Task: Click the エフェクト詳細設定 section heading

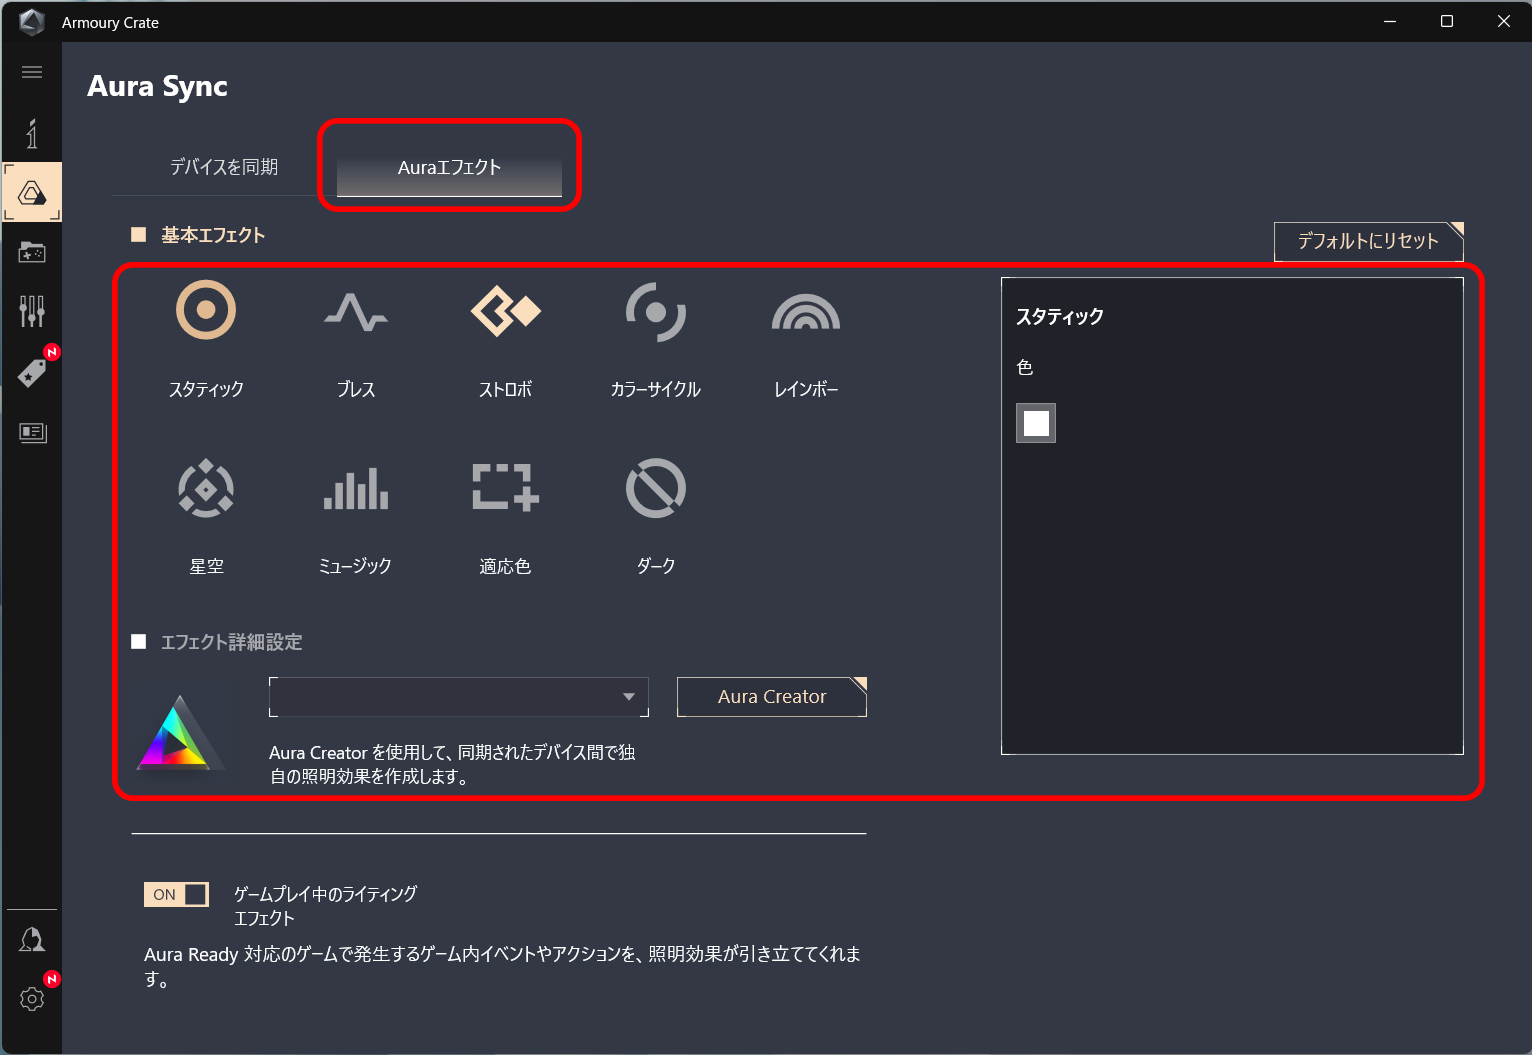Action: coord(231,642)
